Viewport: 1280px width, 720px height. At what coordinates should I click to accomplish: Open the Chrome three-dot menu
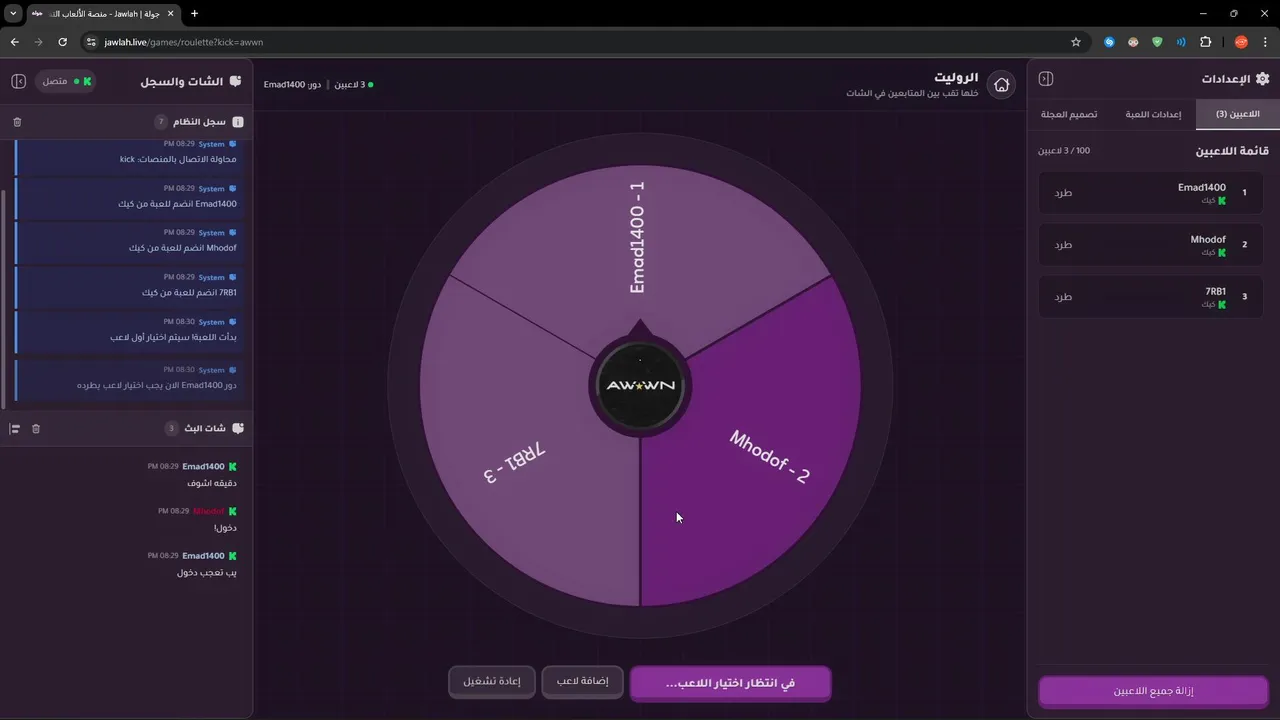point(1265,42)
